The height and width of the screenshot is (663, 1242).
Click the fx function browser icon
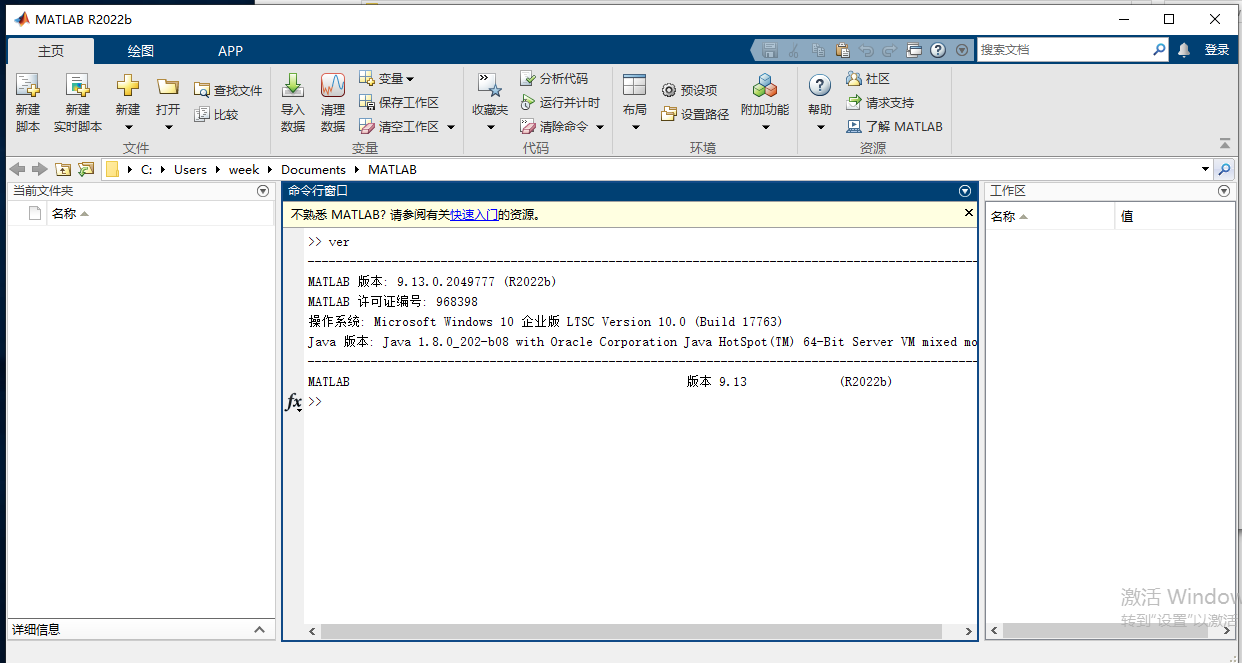click(294, 402)
